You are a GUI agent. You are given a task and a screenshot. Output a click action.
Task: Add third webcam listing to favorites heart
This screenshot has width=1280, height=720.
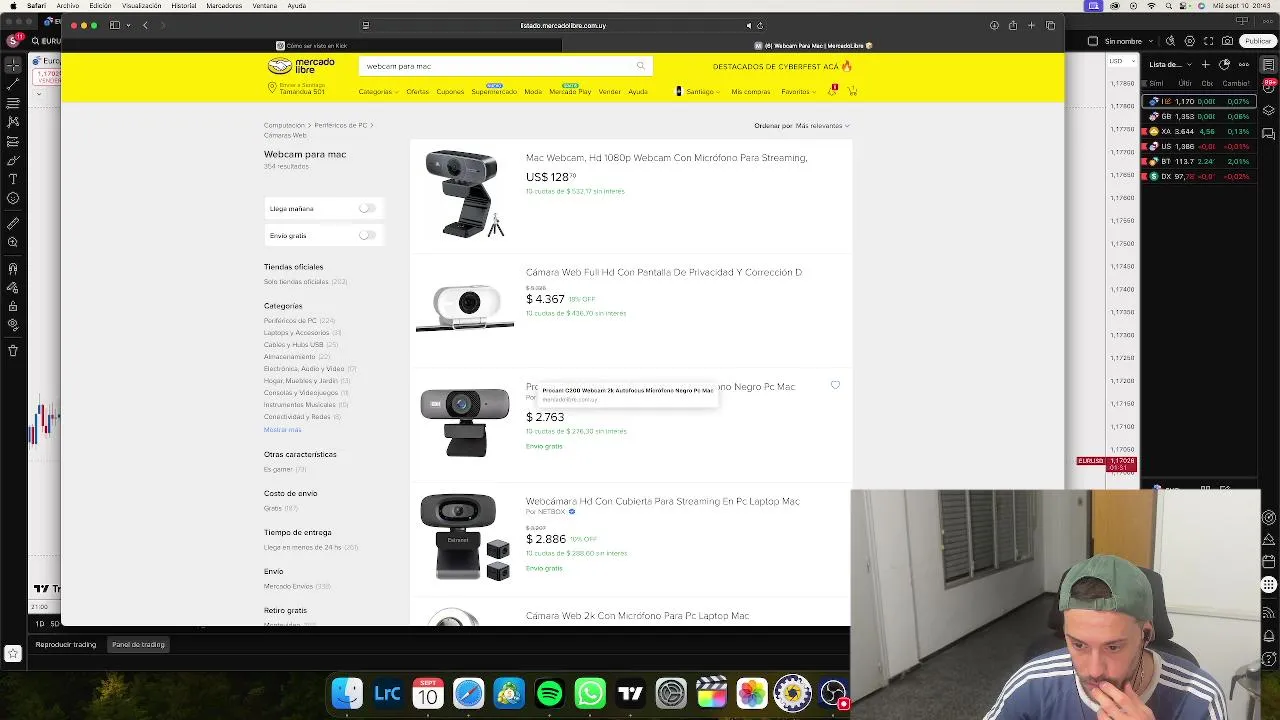coord(835,385)
